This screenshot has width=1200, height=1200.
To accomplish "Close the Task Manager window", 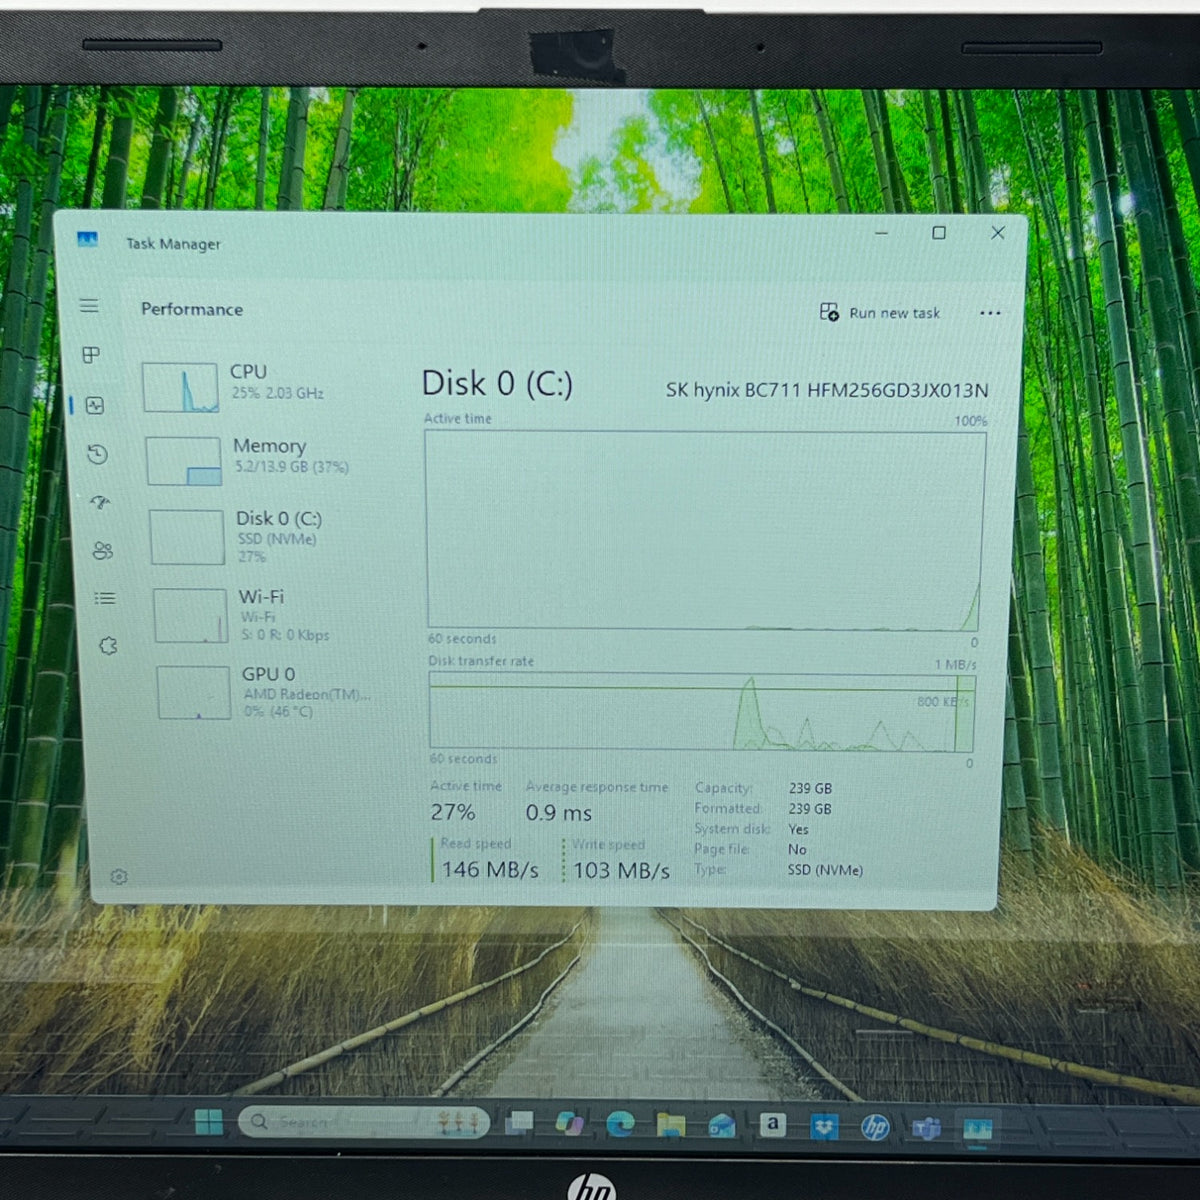I will coord(998,233).
